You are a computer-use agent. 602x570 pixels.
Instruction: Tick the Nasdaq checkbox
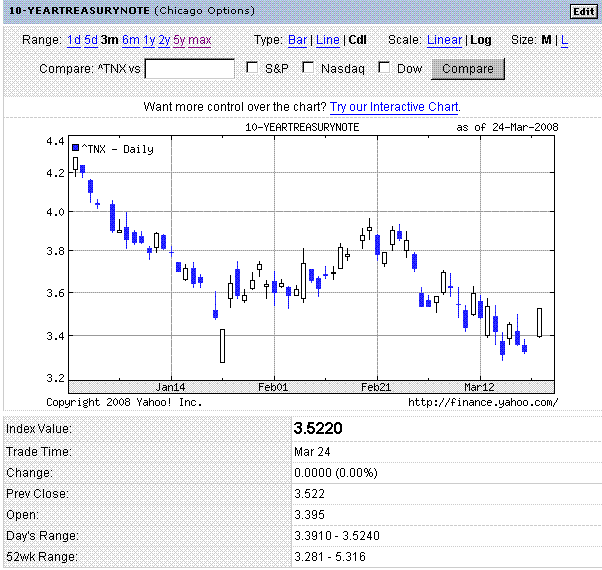coord(308,69)
